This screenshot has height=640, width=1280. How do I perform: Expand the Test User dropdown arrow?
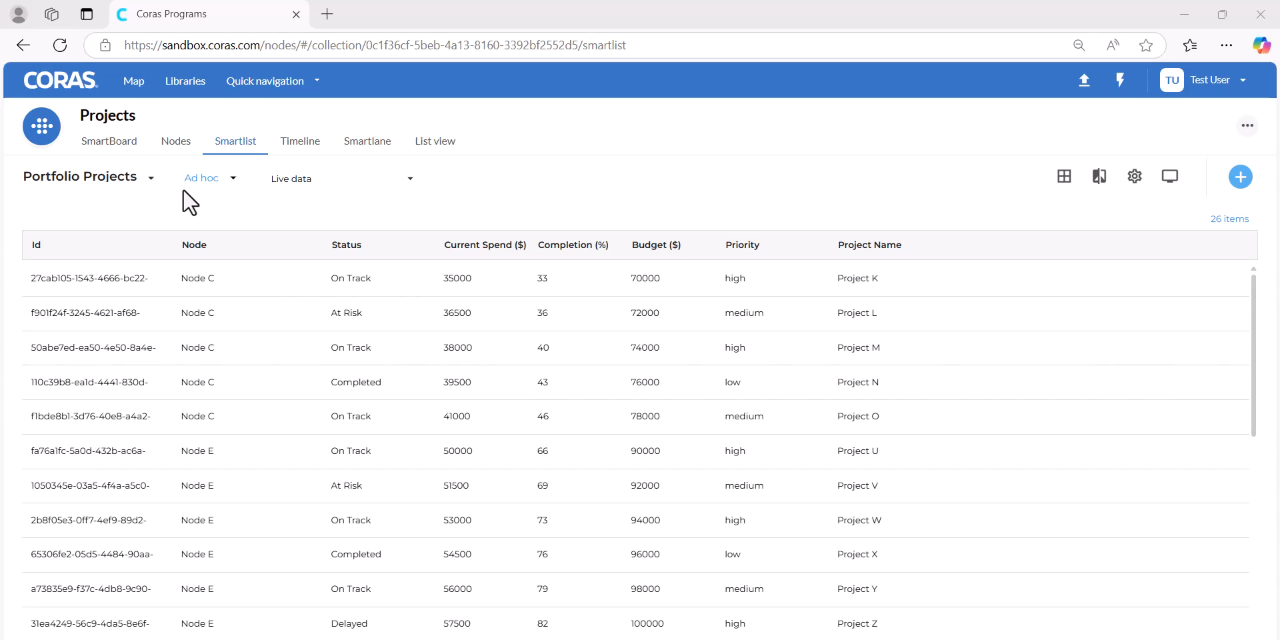(1243, 80)
